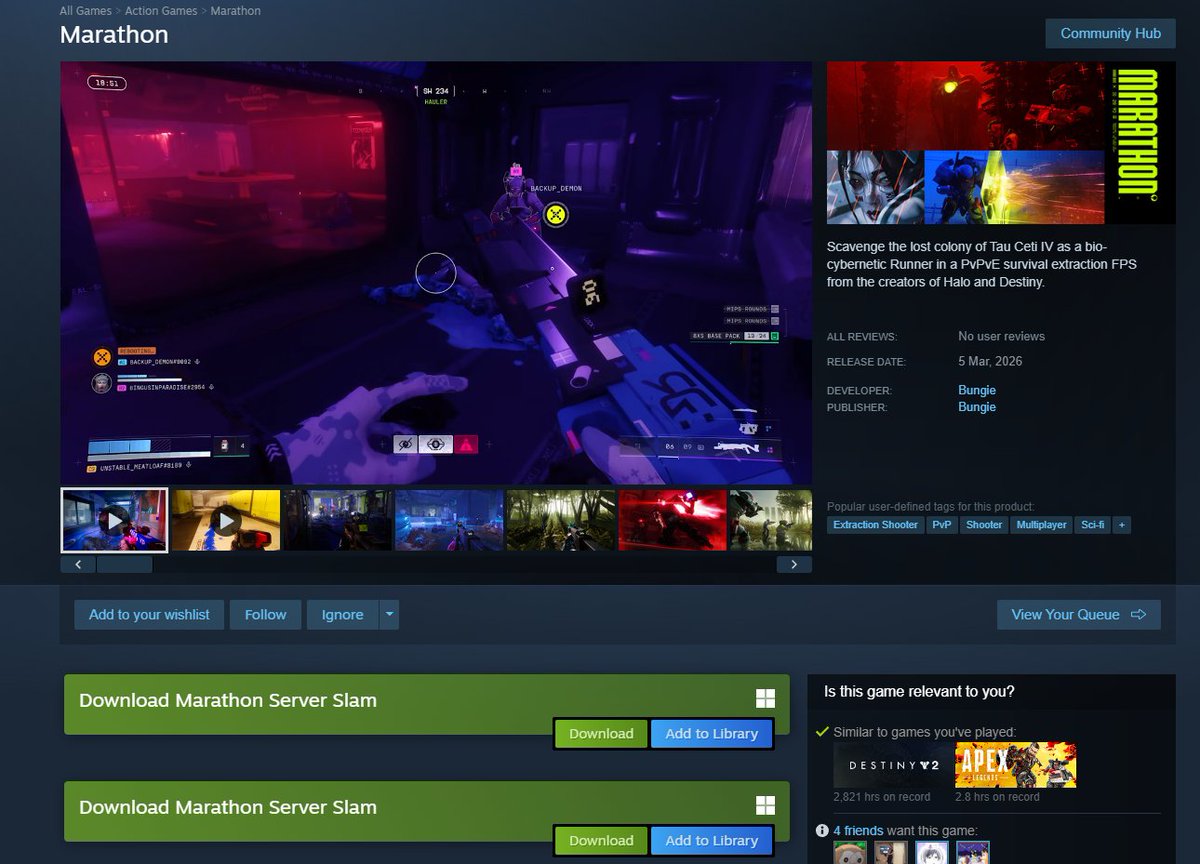This screenshot has height=864, width=1200.
Task: Click the thumbnail strip scrollbar handle
Action: tap(124, 564)
